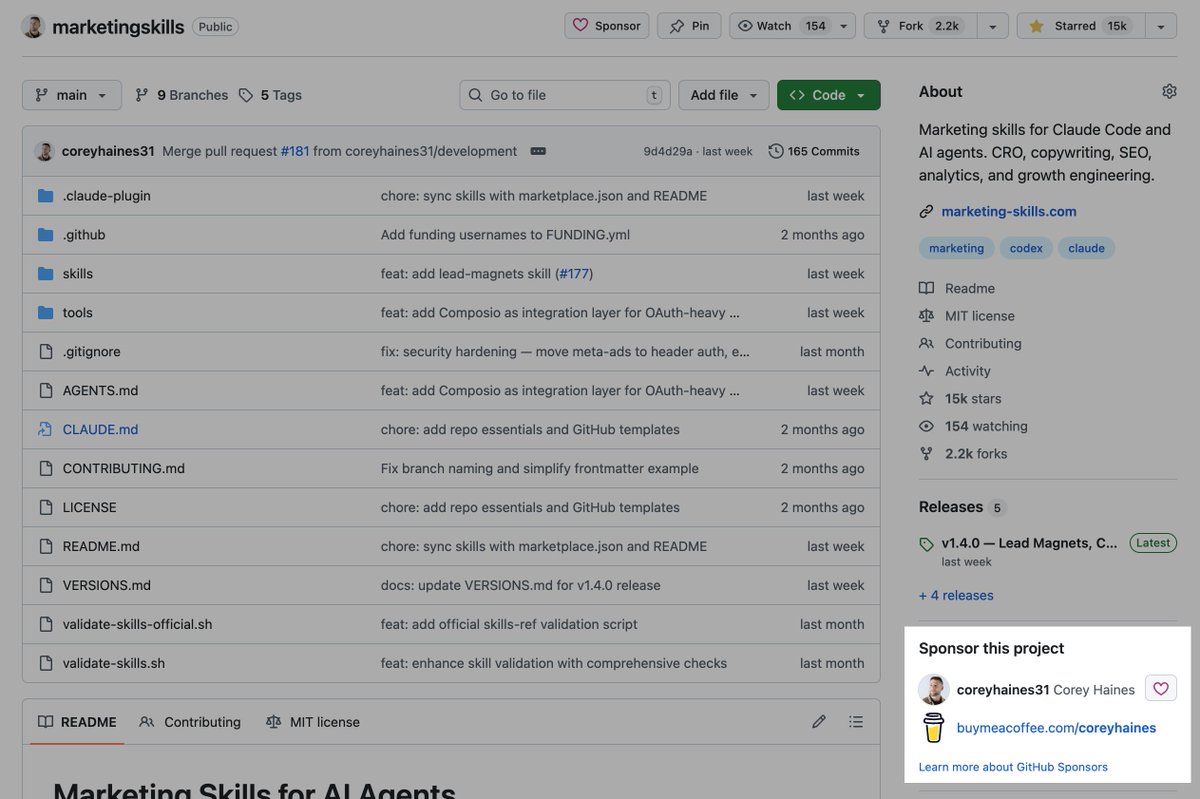Viewport: 1200px width, 799px height.
Task: Open the .claude-plugin folder
Action: click(x=106, y=196)
